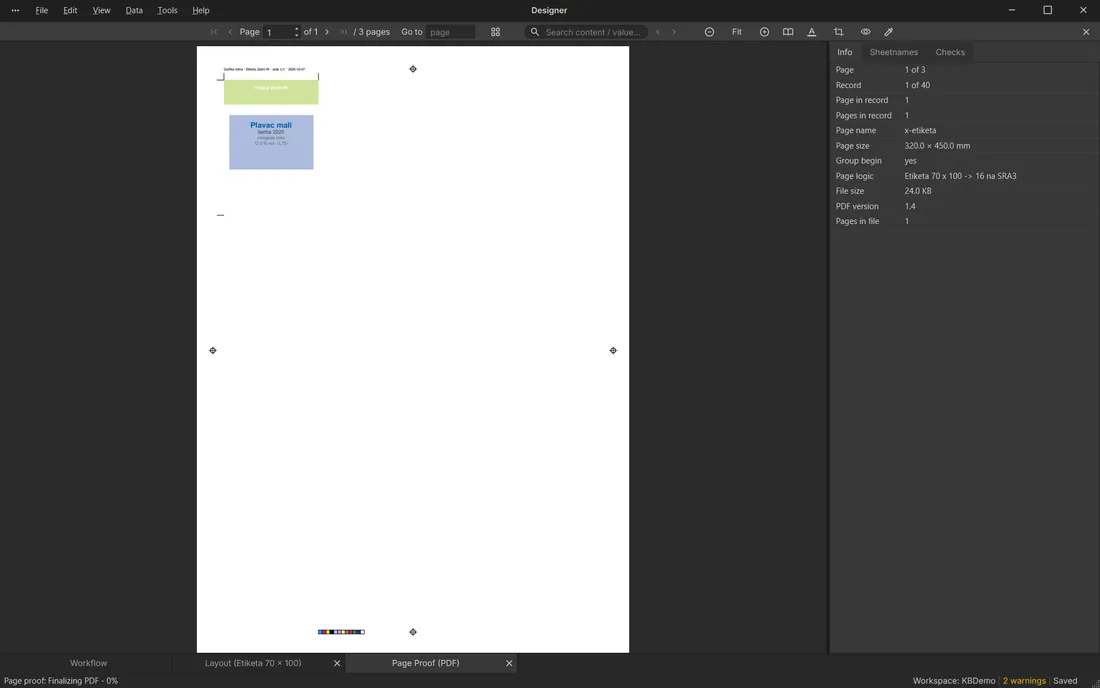
Task: Go to previous search result
Action: coord(657,32)
